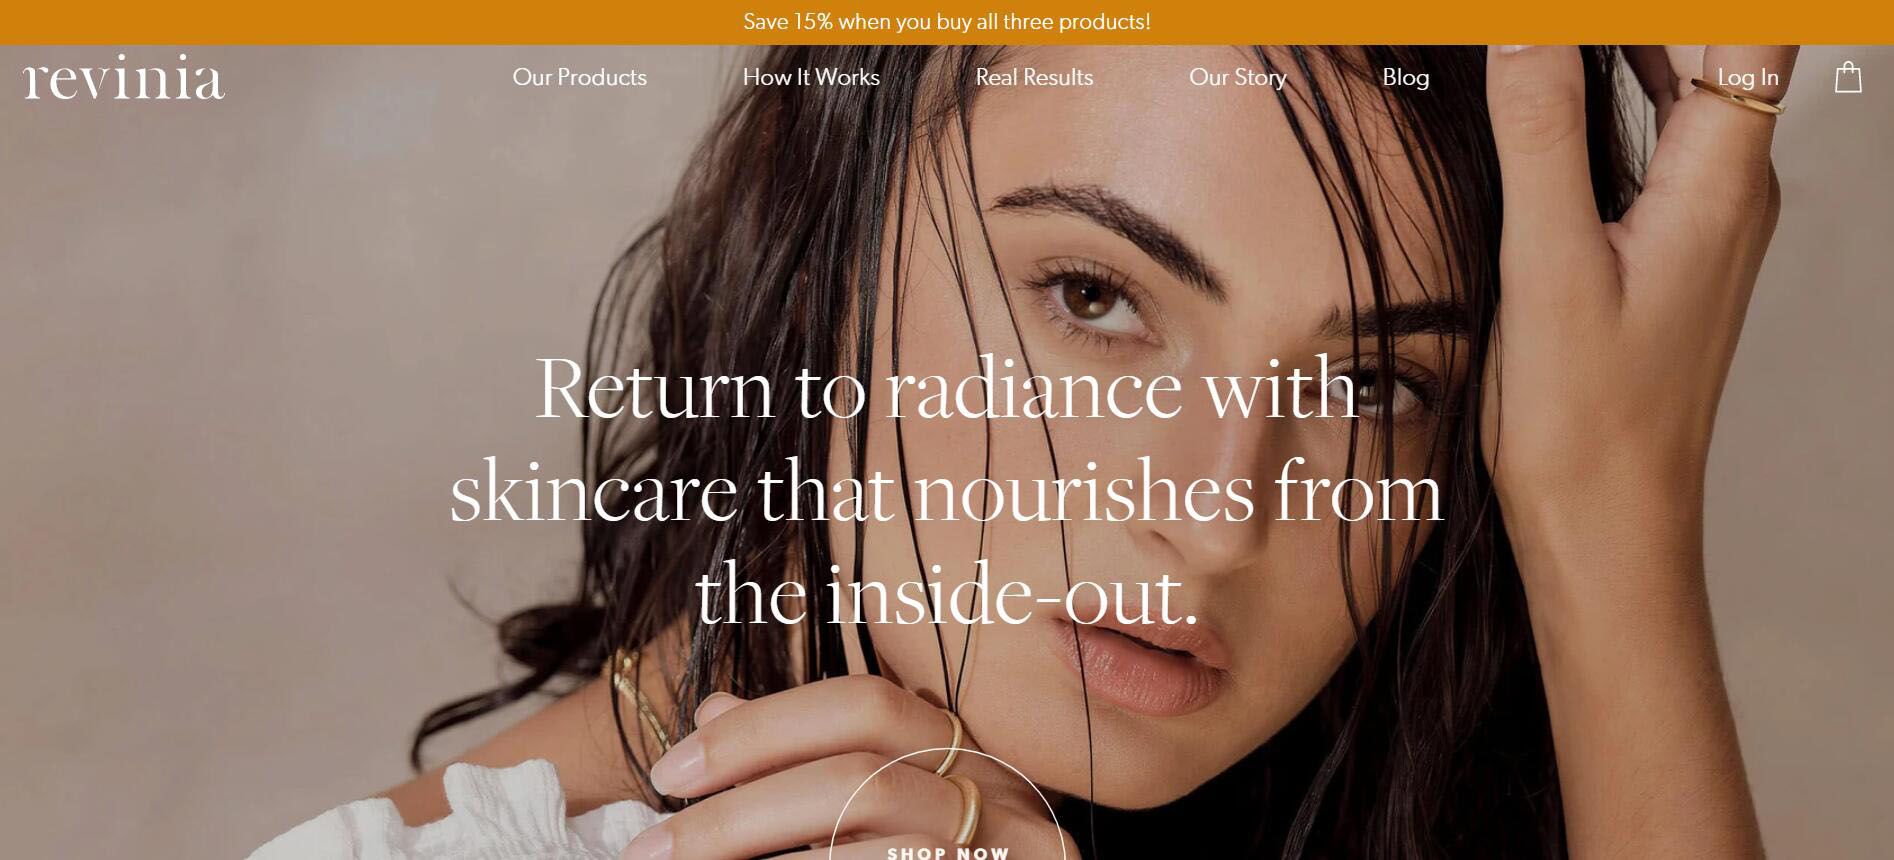The image size is (1894, 860).
Task: Open the shopping bag cart icon
Action: pyautogui.click(x=1848, y=77)
